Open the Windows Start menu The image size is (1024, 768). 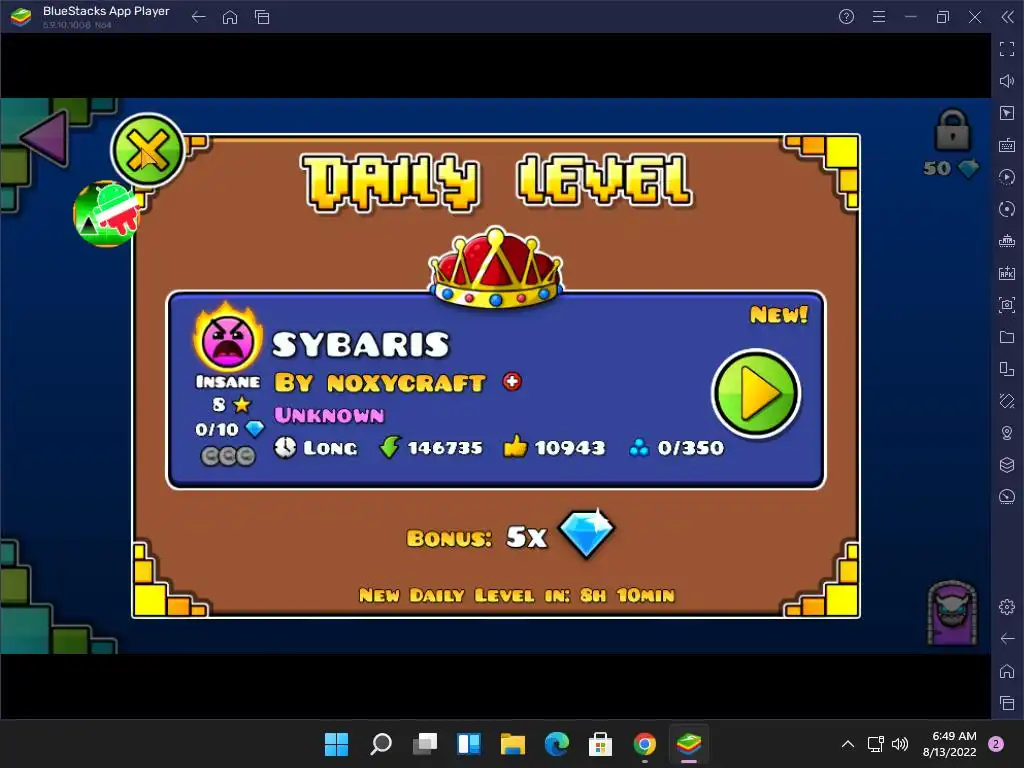[x=336, y=744]
